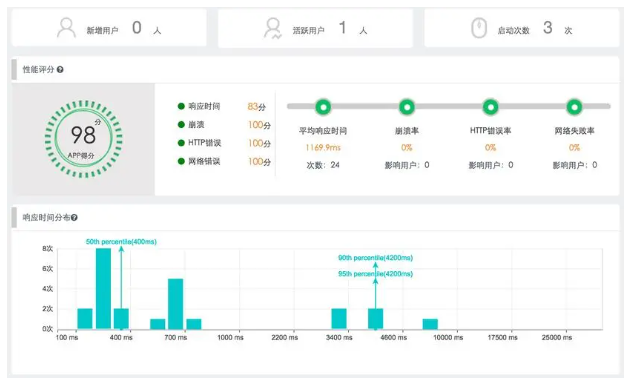Viewport: 629px width, 381px height.
Task: Click the small bar before 10000 ms
Action: [430, 324]
